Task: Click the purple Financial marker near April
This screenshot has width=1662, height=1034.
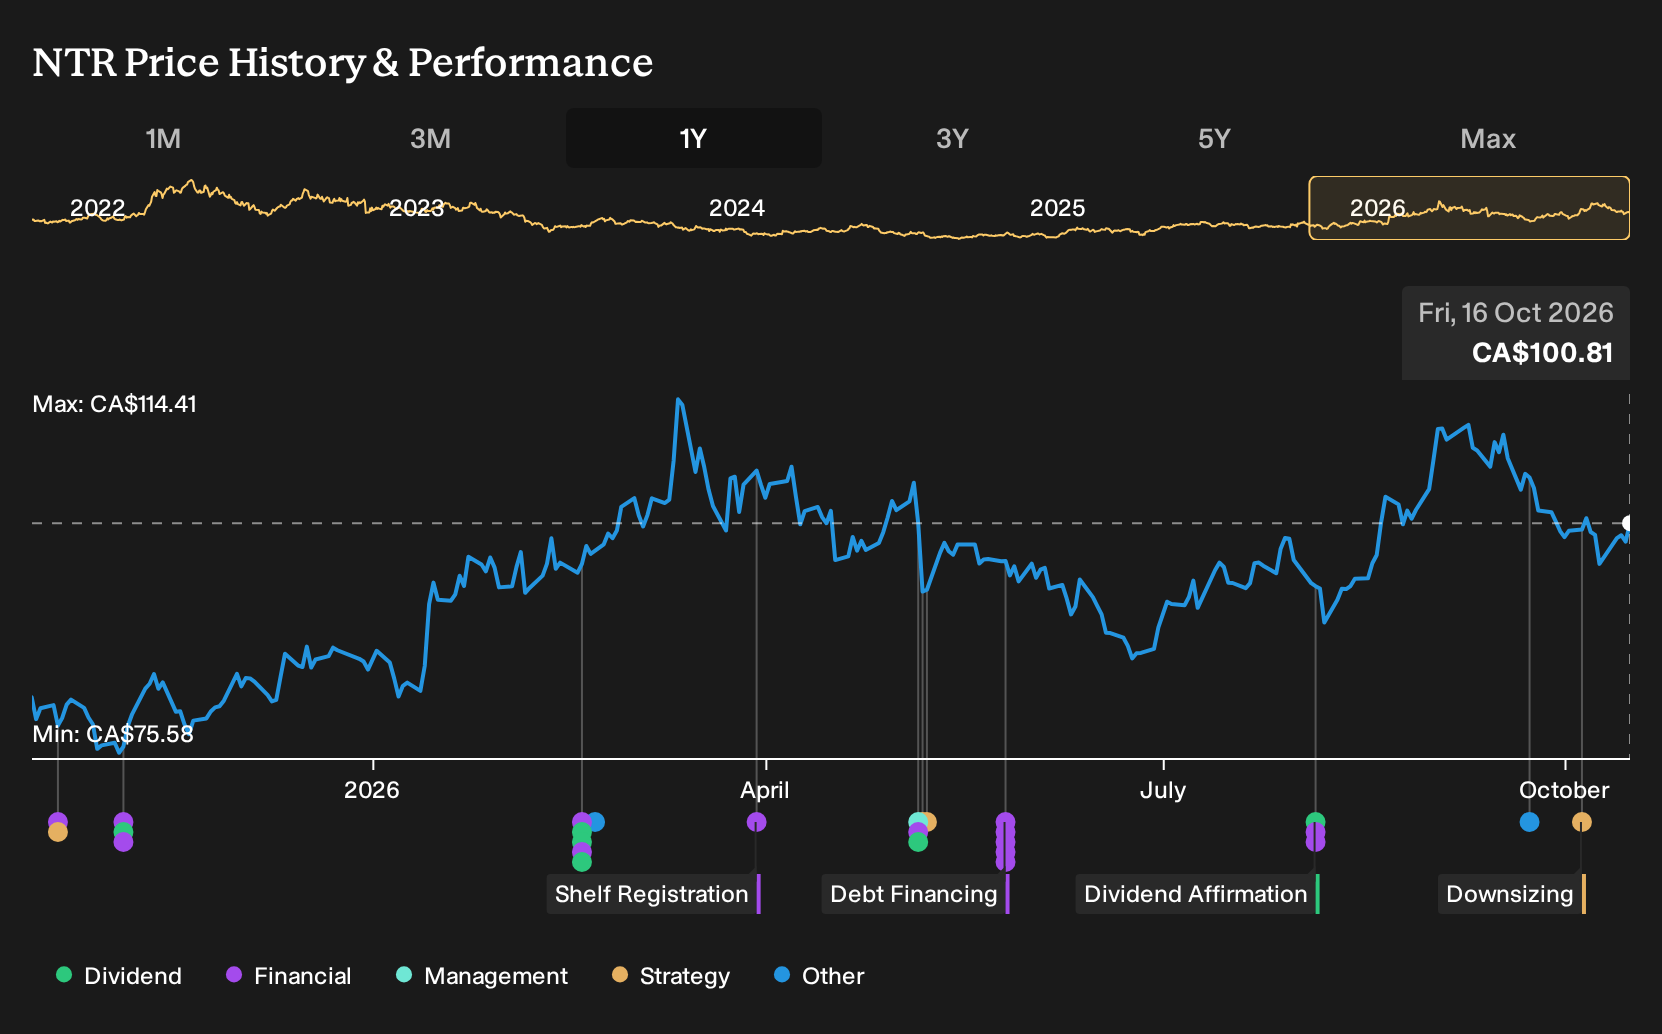Action: [x=757, y=822]
